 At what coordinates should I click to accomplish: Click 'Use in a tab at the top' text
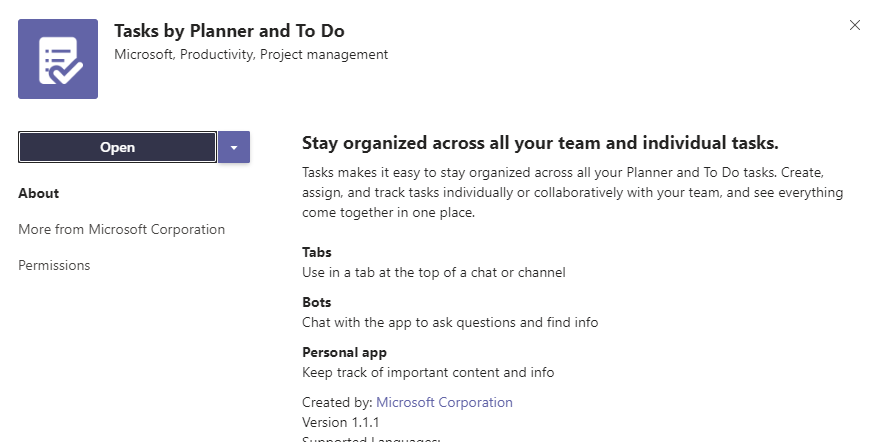434,272
